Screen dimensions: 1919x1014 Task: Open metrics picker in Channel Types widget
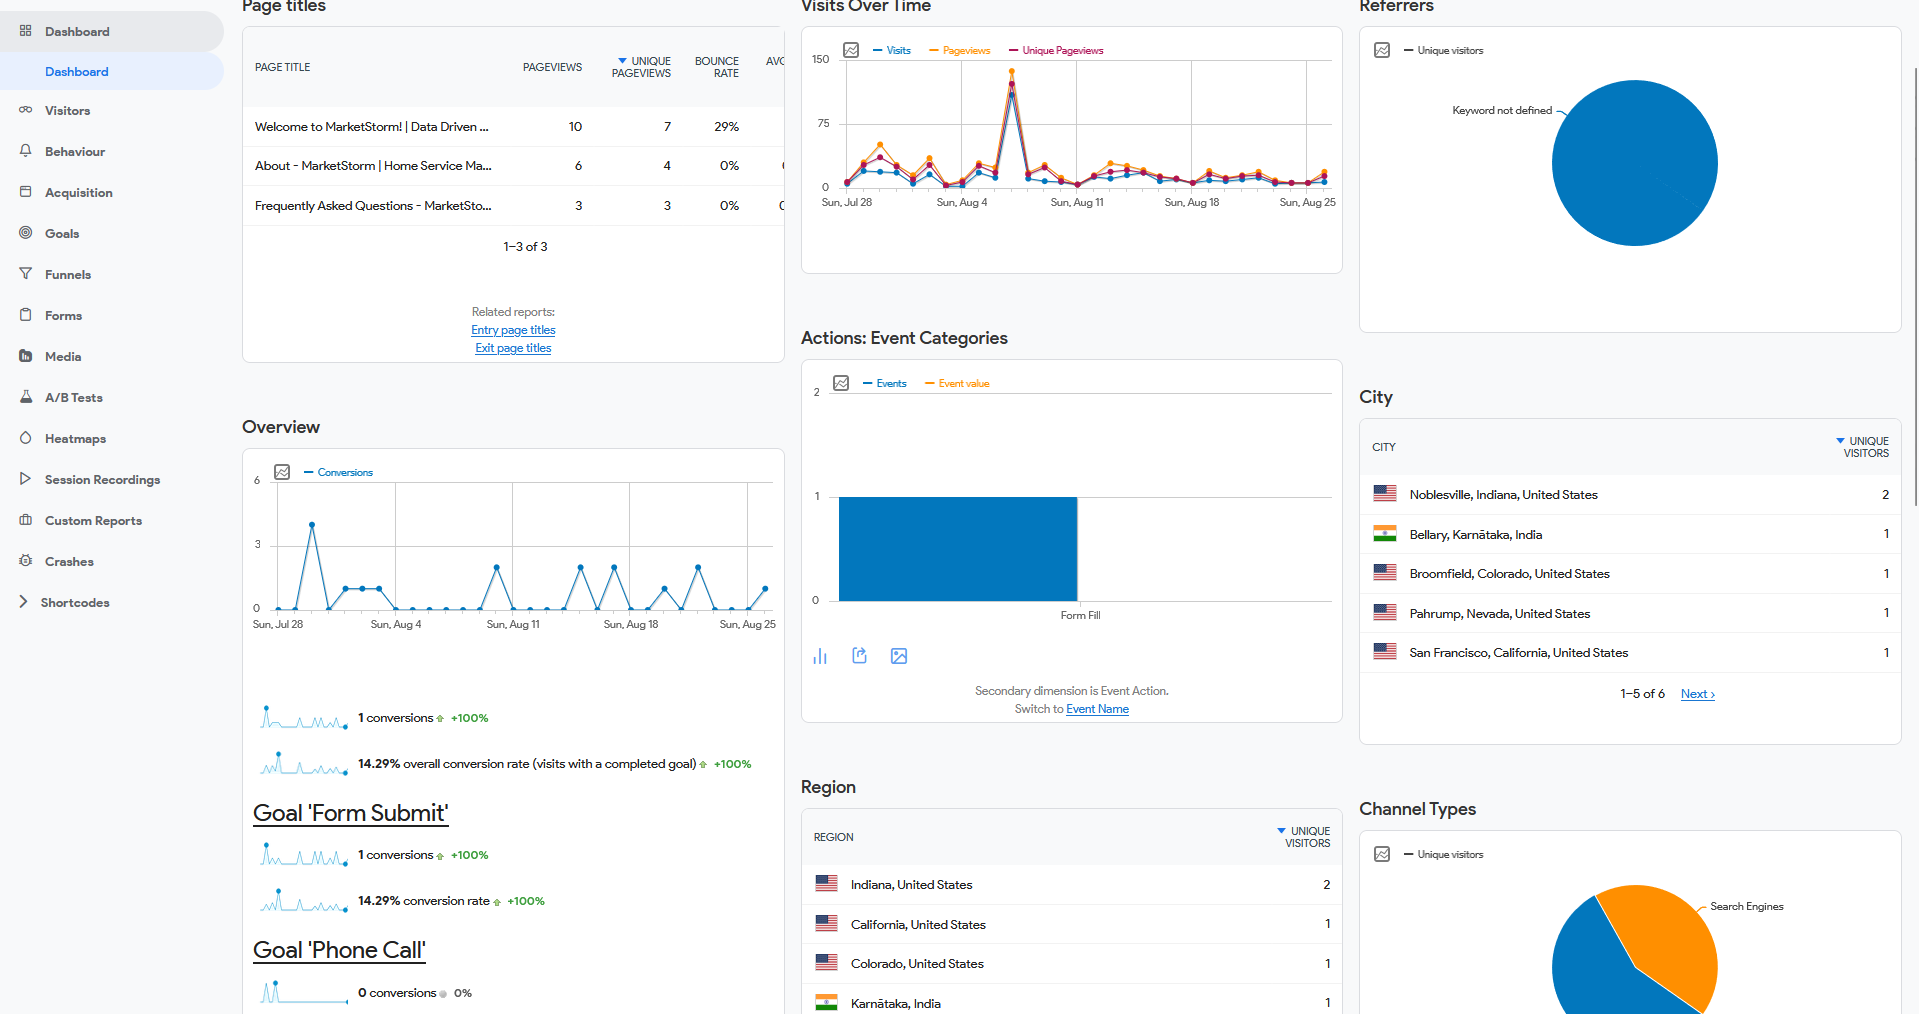[x=1382, y=854]
